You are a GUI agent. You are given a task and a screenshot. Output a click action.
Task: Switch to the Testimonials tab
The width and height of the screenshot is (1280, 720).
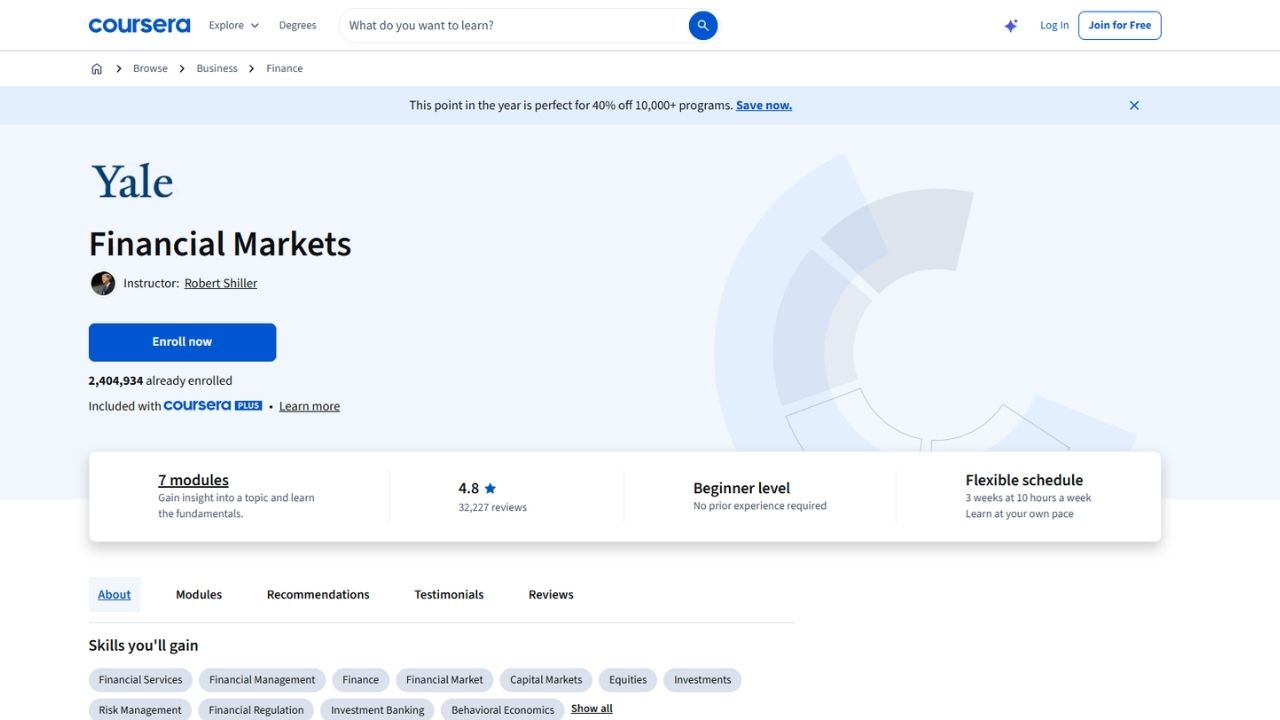[449, 594]
